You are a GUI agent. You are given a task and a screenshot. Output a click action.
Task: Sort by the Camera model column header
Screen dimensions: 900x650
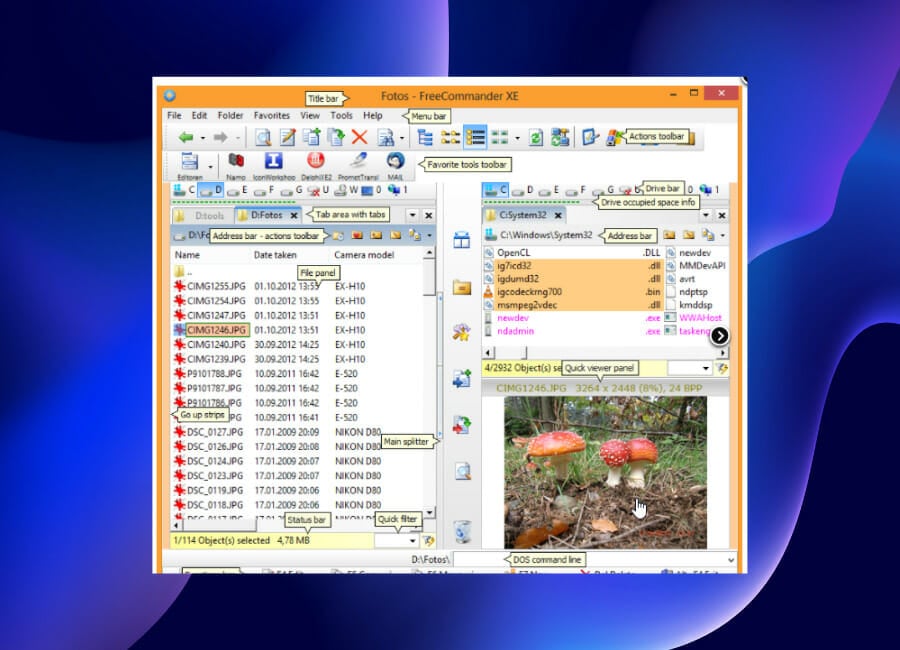coord(364,254)
